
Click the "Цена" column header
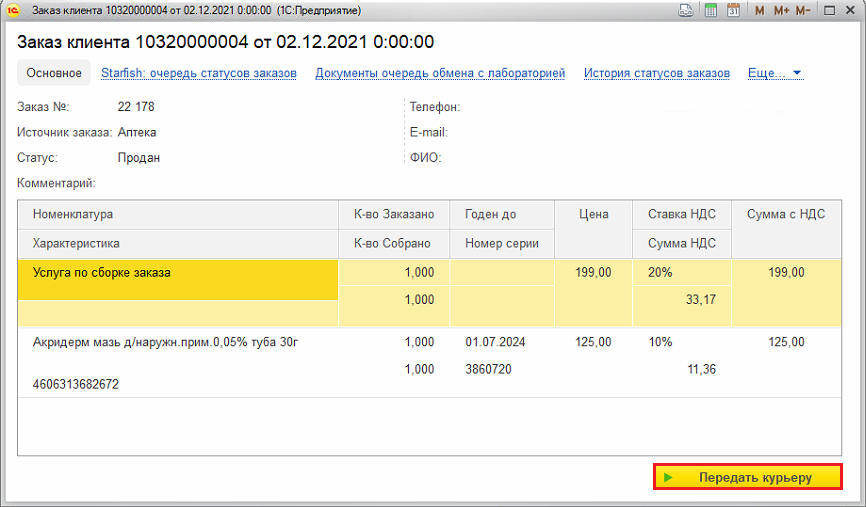594,214
